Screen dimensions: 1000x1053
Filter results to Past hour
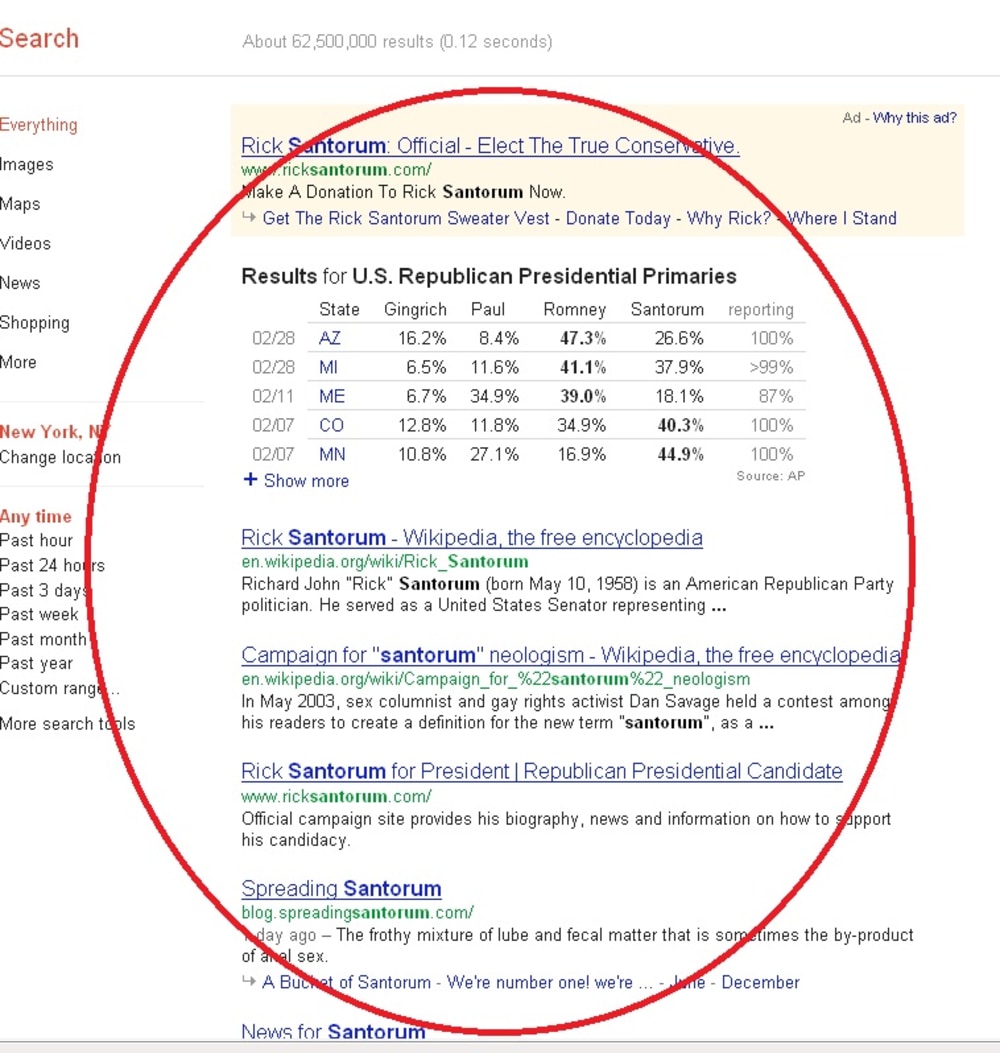pyautogui.click(x=36, y=541)
